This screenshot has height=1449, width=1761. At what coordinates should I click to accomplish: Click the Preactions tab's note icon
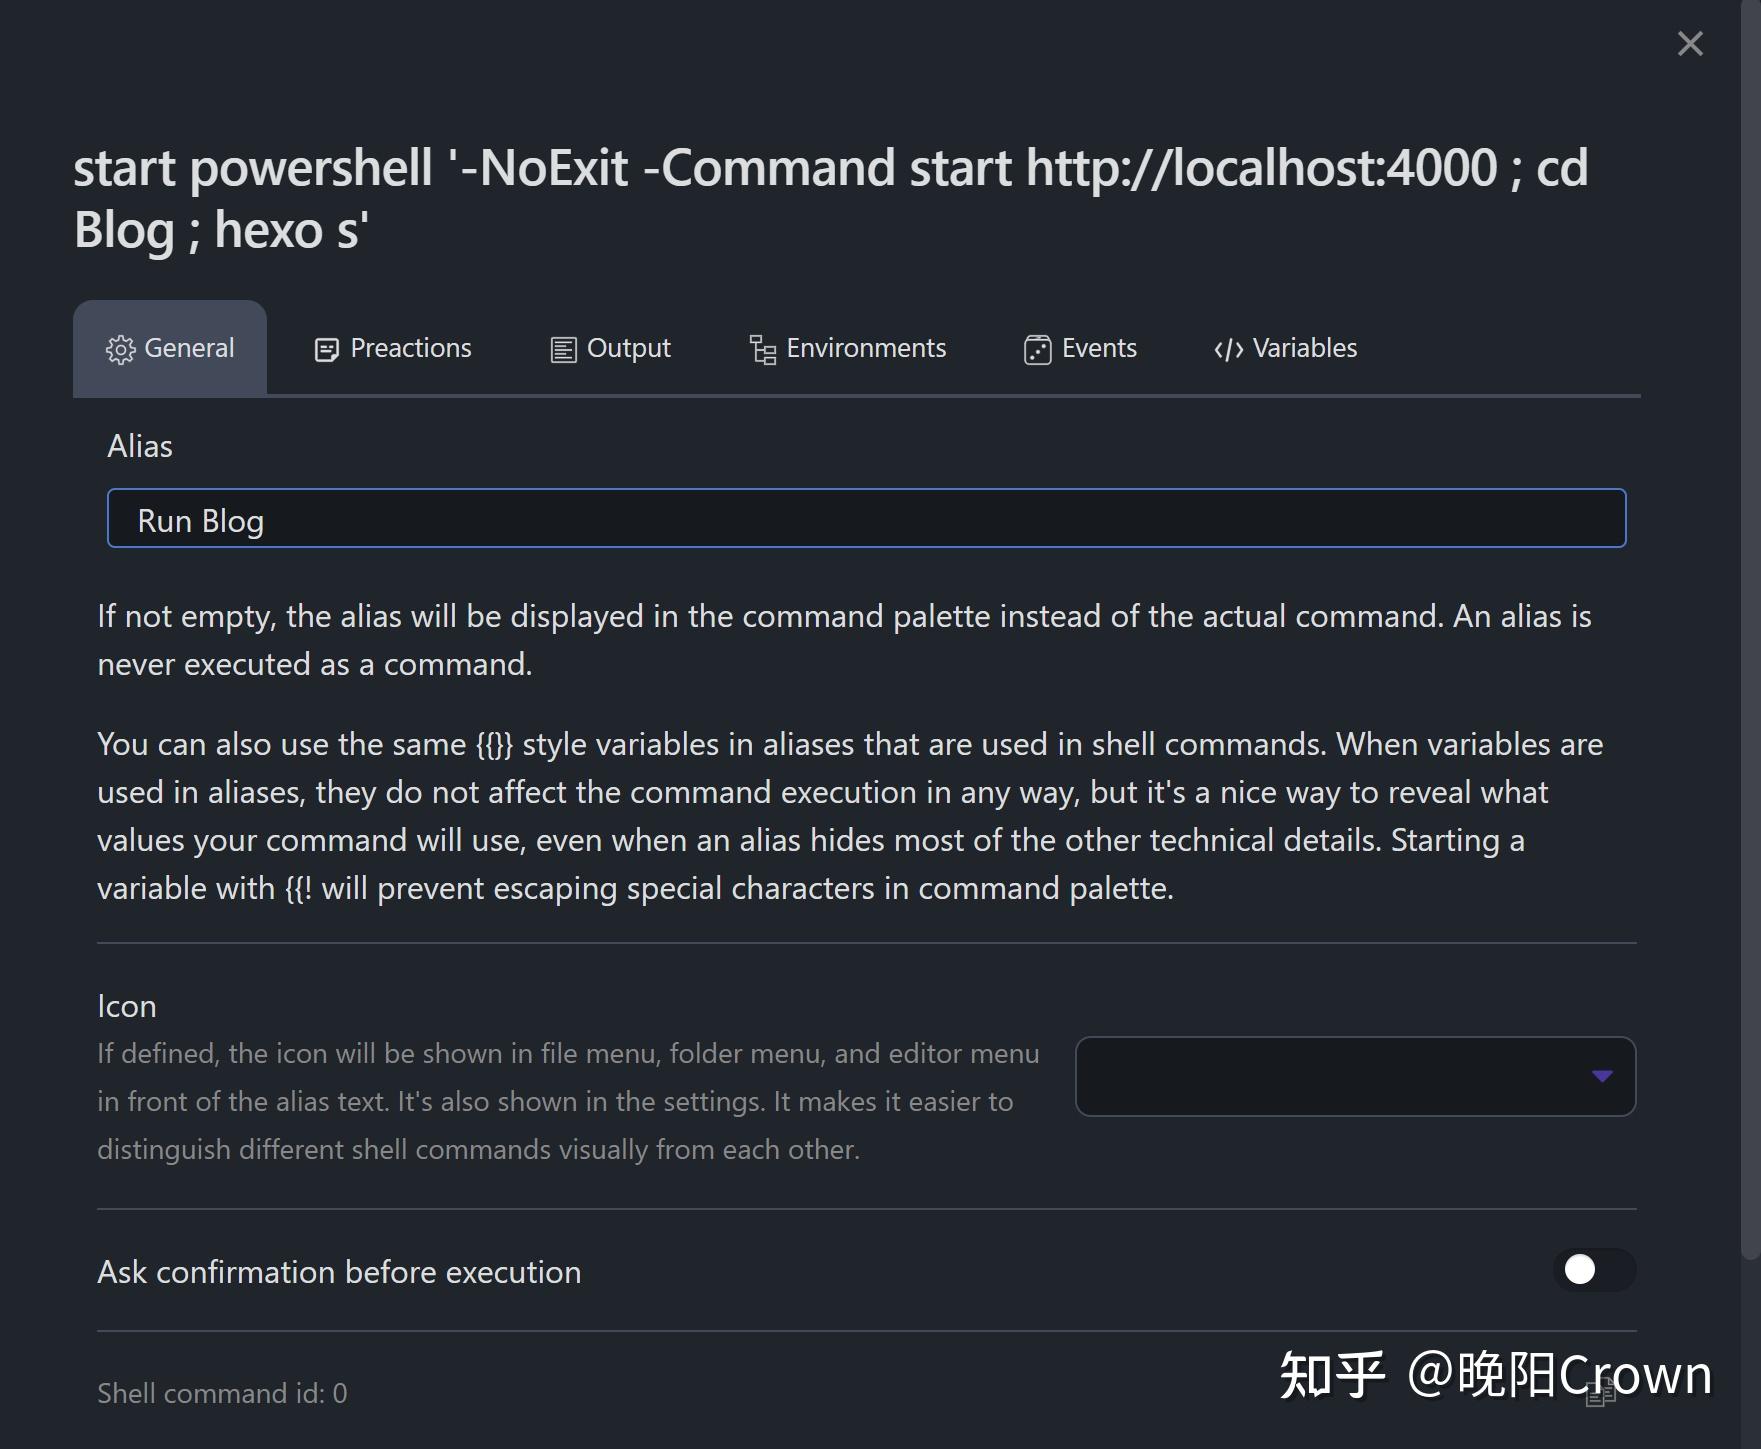(x=326, y=350)
